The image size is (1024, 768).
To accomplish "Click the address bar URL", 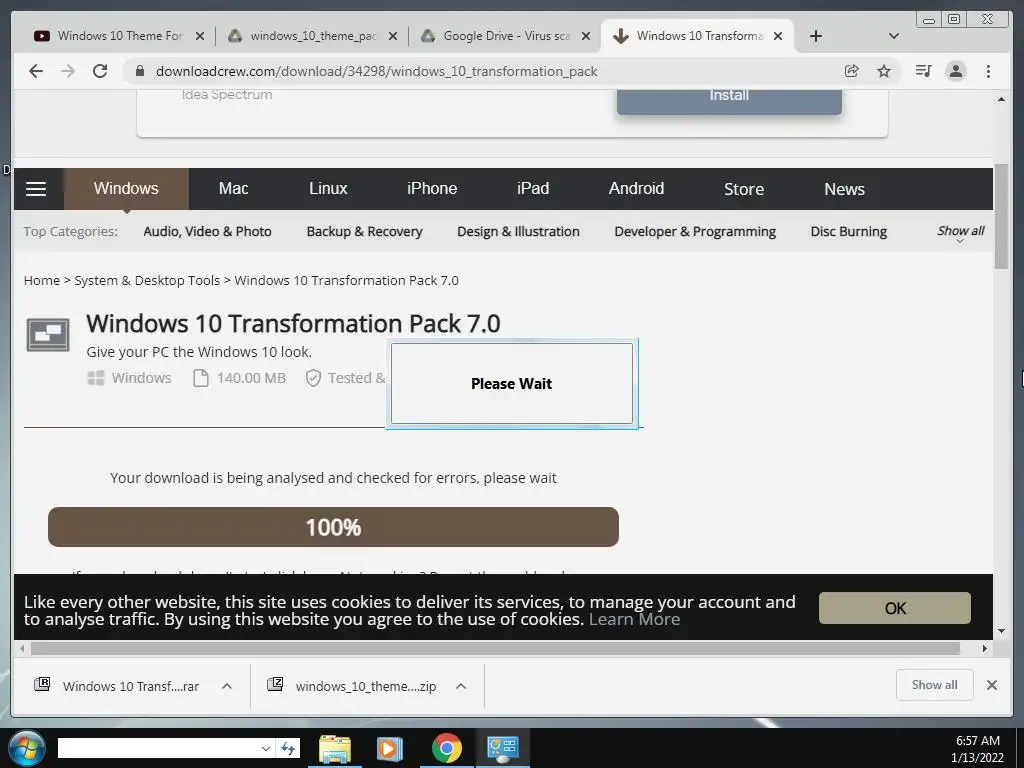I will coord(376,71).
